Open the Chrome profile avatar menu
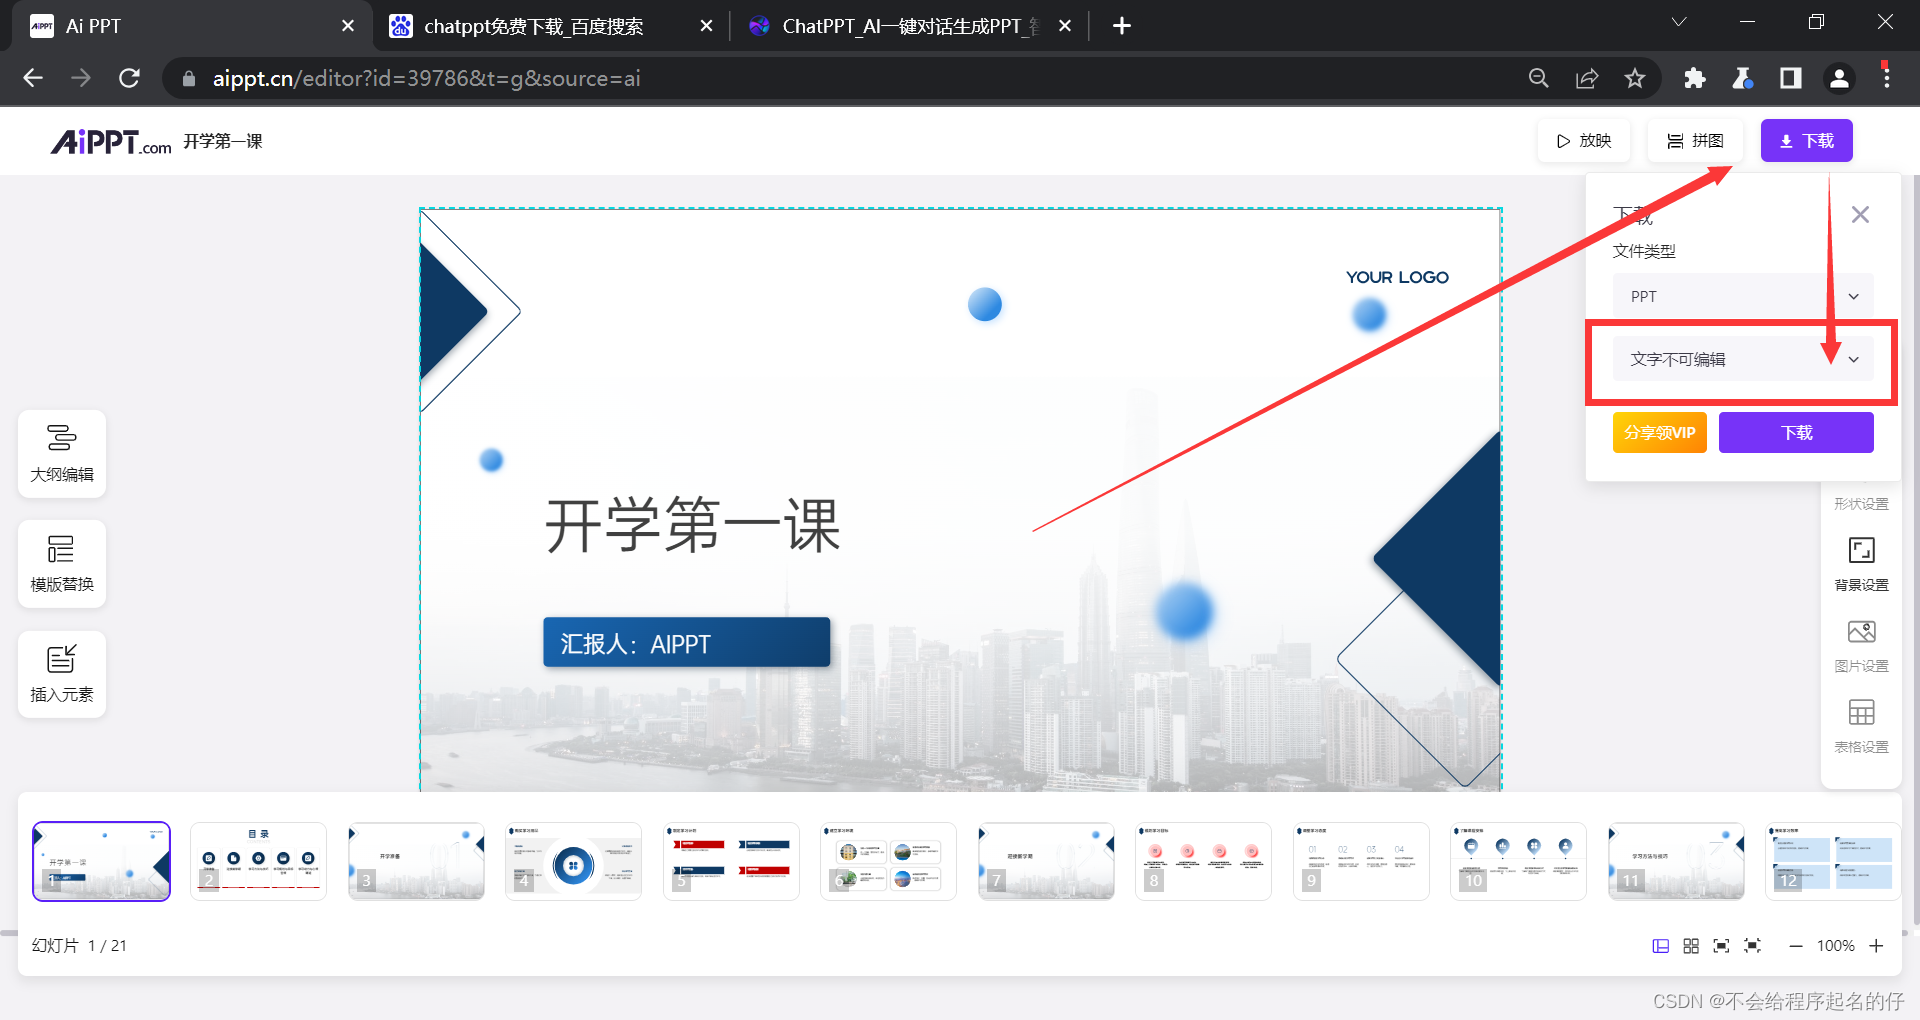The height and width of the screenshot is (1020, 1920). [1839, 78]
